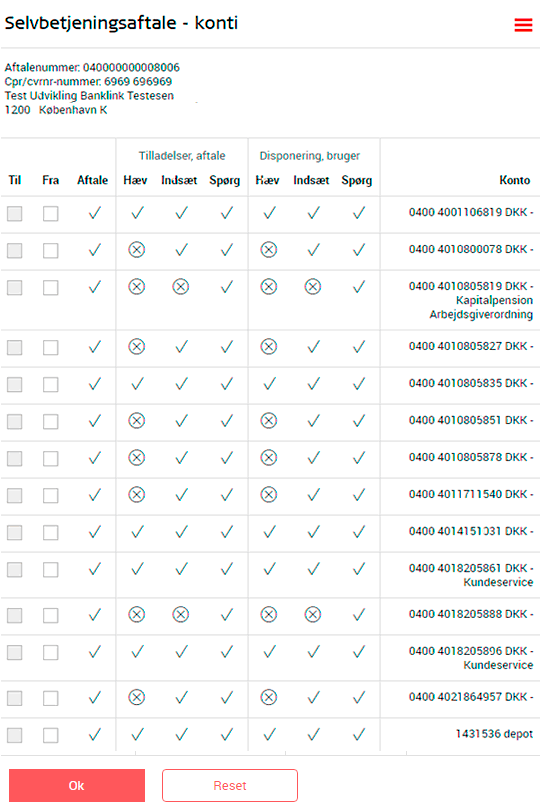The image size is (540, 810).
Task: Click agreement Indsæt cross icon for account 4010805819
Action: (x=180, y=287)
